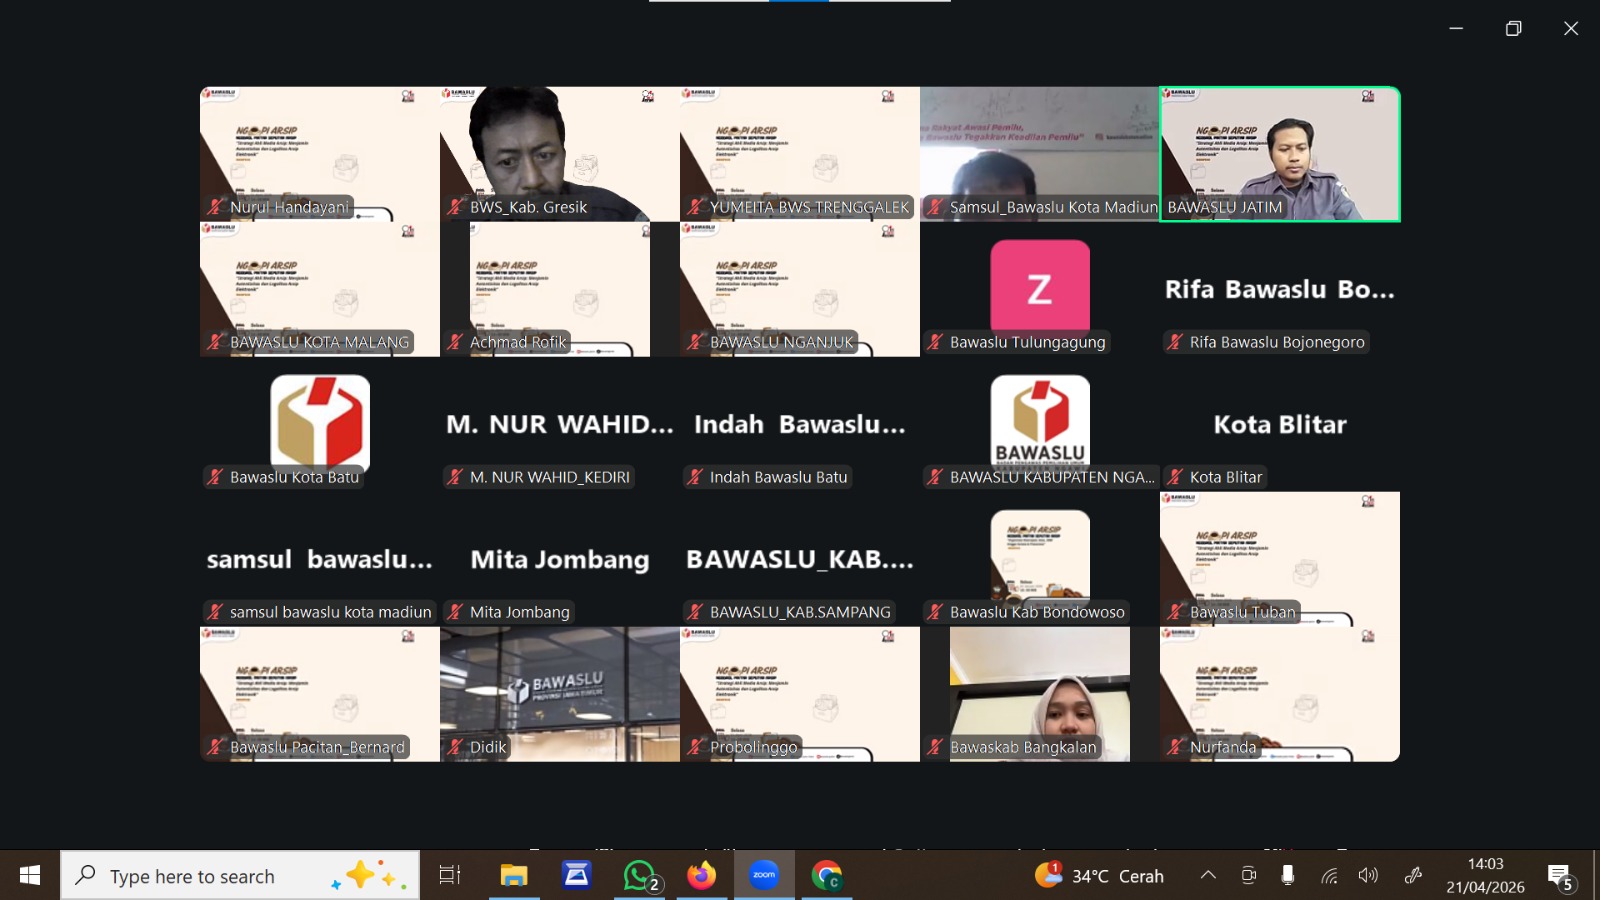The image size is (1600, 900).
Task: Select the BAWASLU JATIM video tile
Action: tap(1280, 153)
